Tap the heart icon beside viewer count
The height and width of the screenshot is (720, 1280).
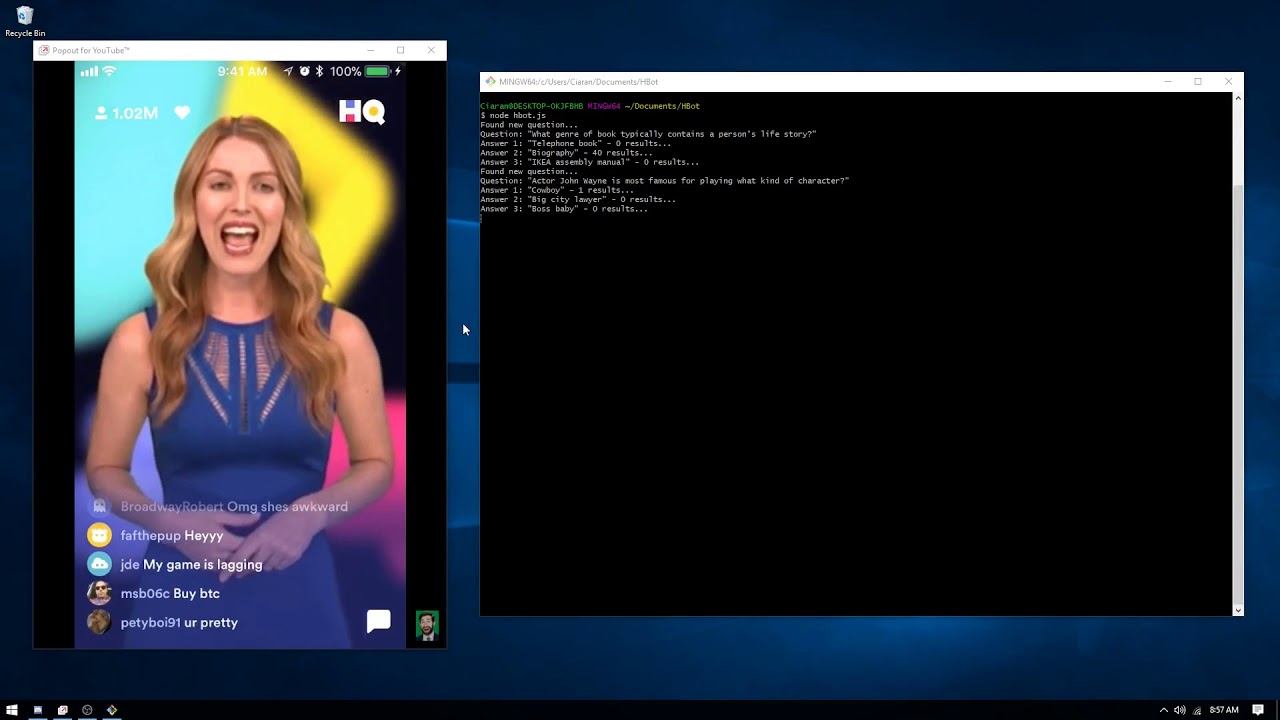click(182, 113)
